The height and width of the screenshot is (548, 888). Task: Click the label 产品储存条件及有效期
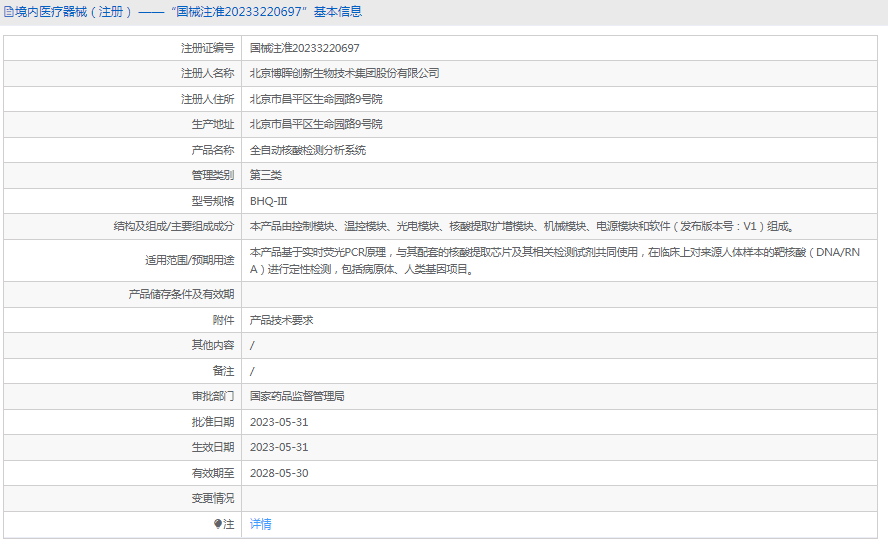pyautogui.click(x=181, y=294)
